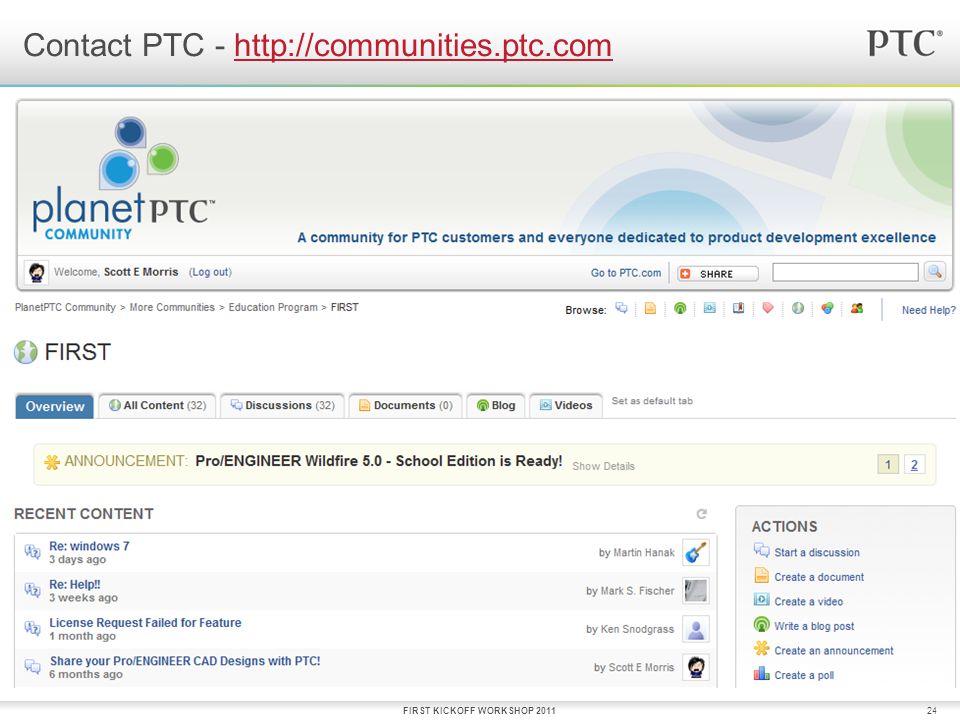Follow the Go to PTC.com link
The height and width of the screenshot is (720, 960).
click(x=626, y=273)
